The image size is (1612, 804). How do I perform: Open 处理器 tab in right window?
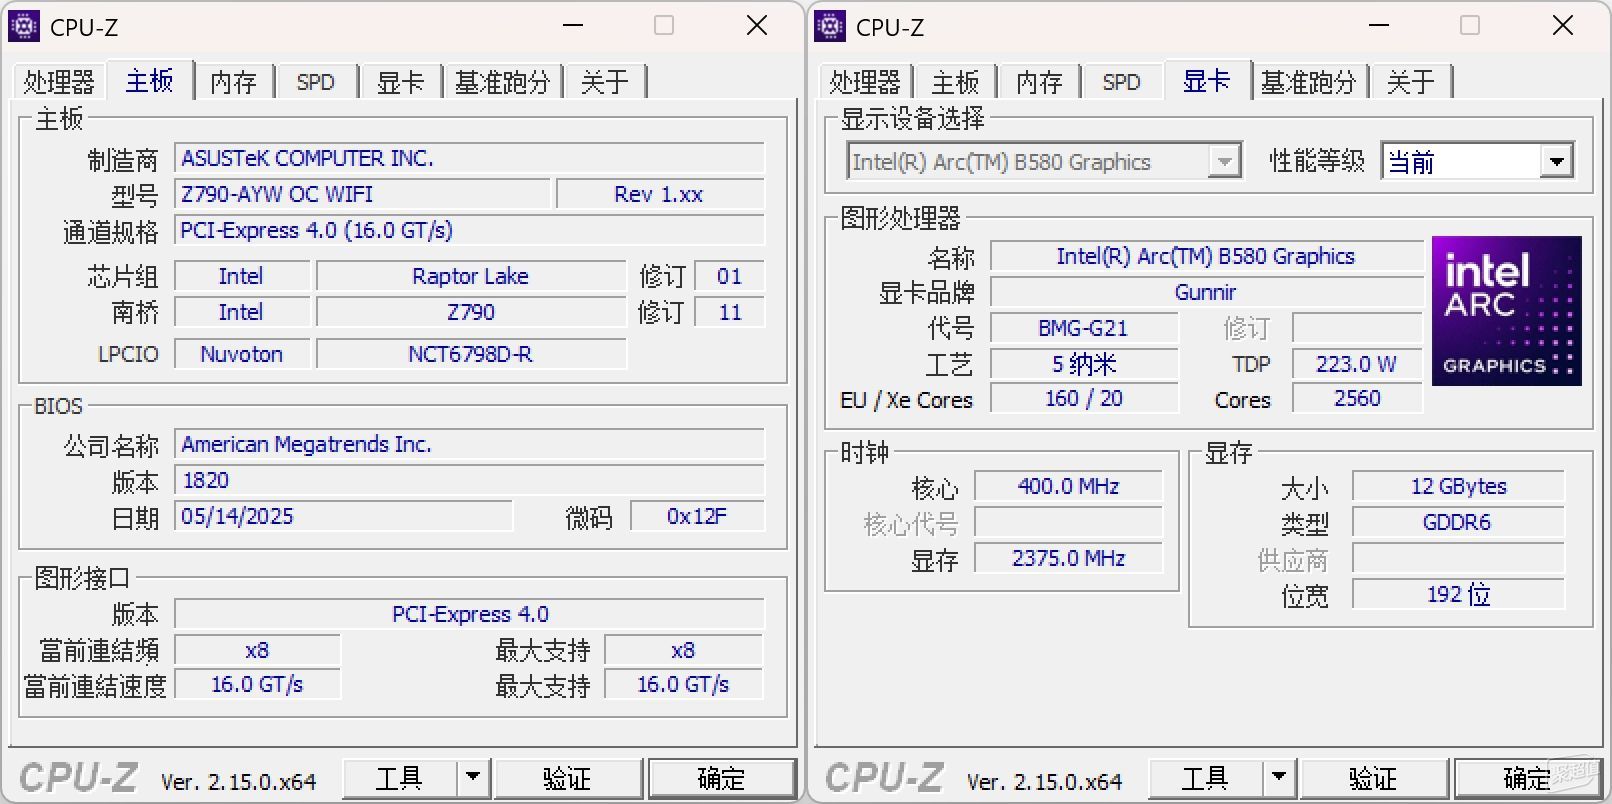(865, 82)
